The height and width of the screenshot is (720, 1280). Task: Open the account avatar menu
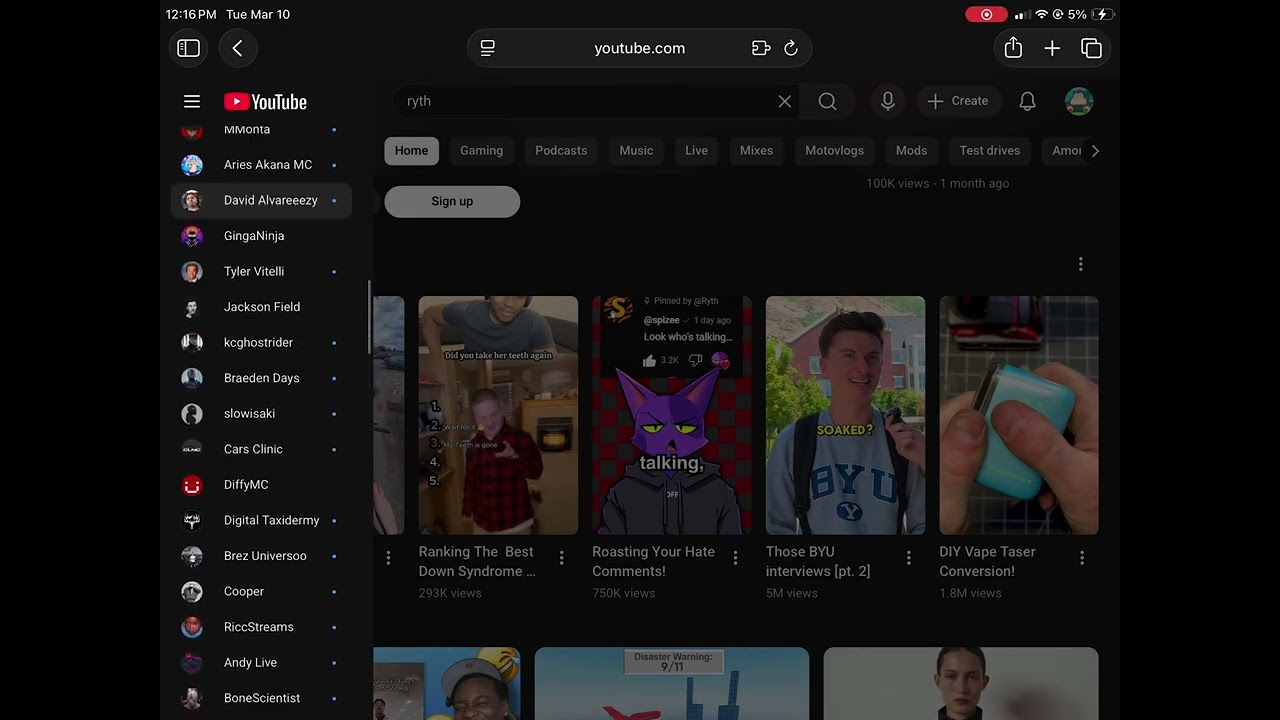1079,101
